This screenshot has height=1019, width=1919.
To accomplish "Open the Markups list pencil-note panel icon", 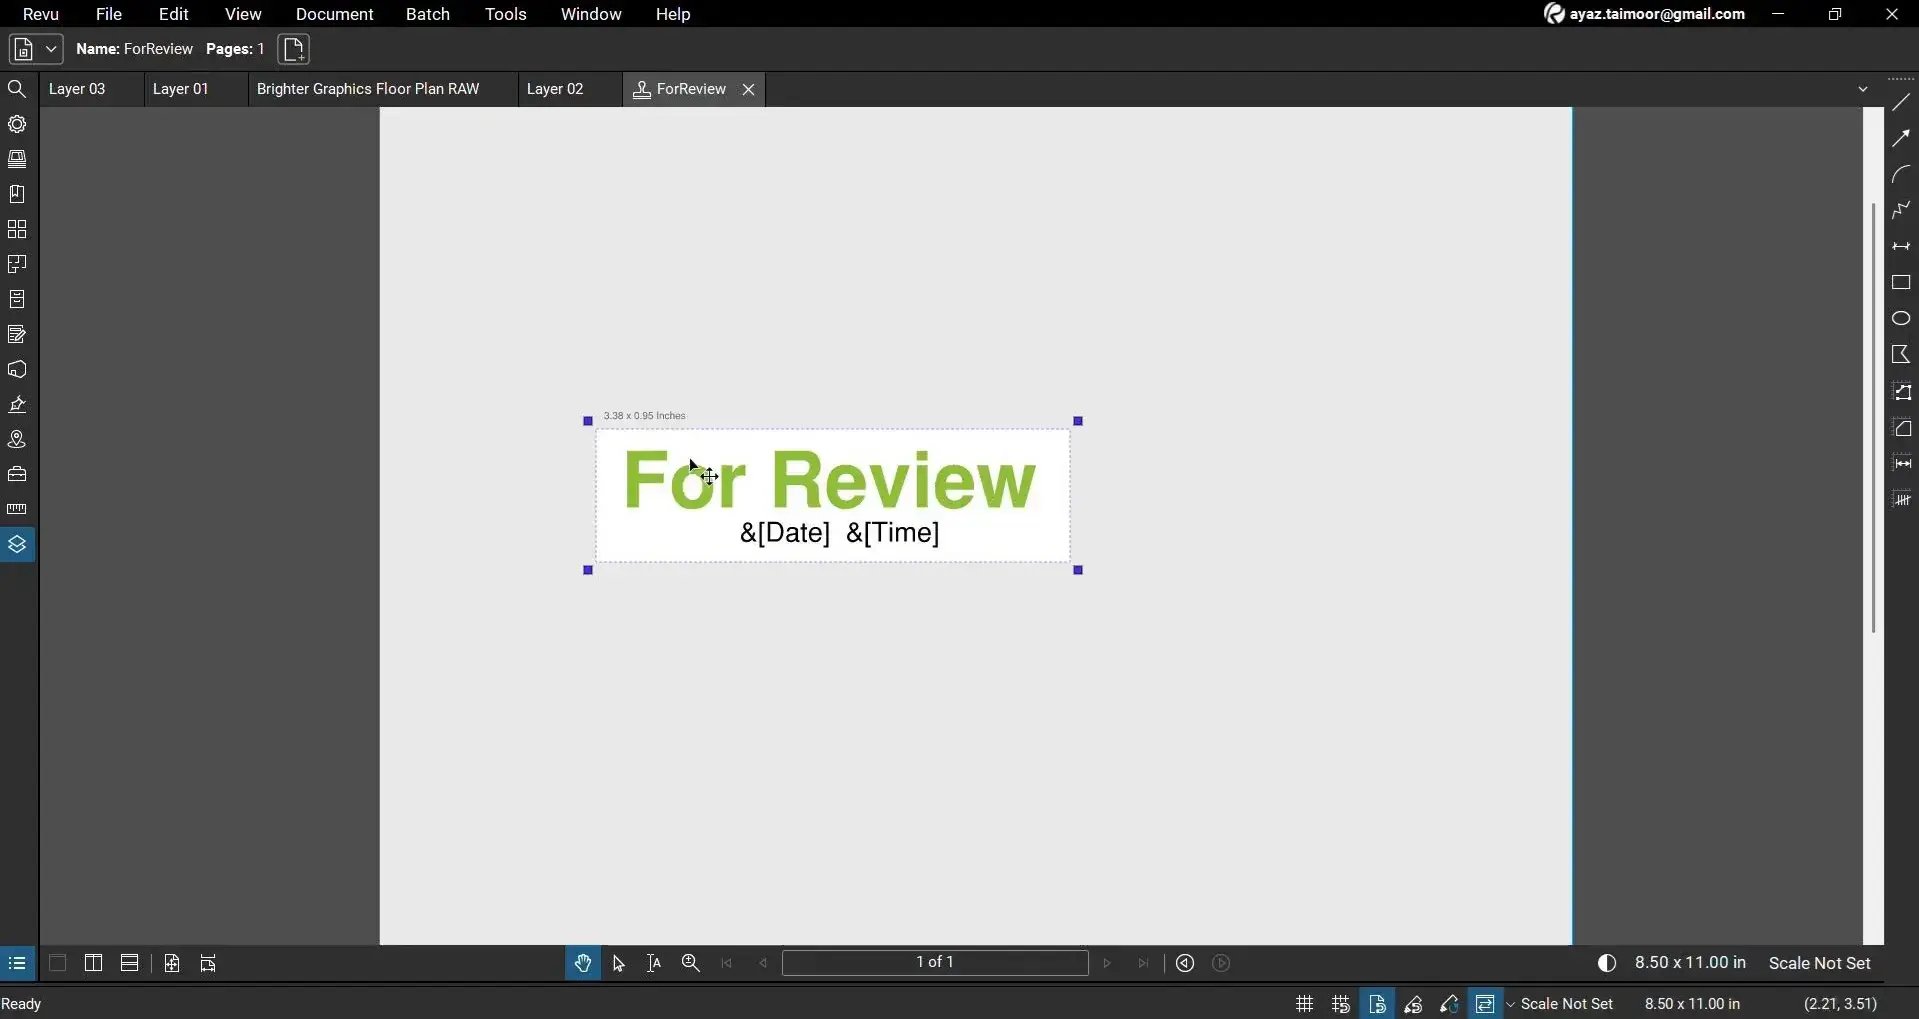I will (x=17, y=334).
